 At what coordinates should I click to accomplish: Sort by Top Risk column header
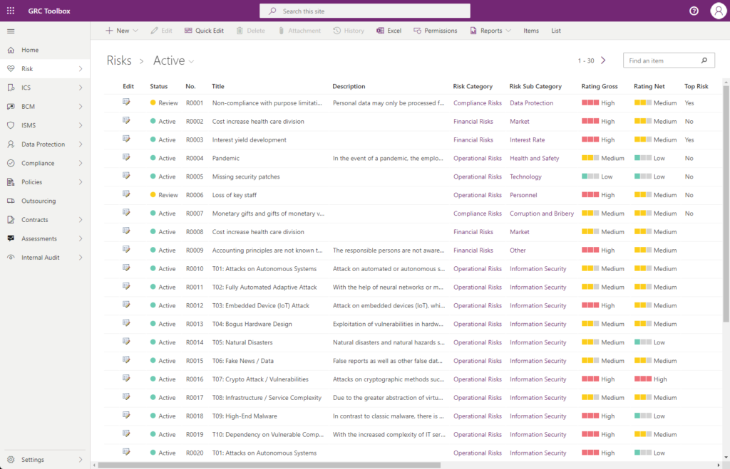point(696,86)
